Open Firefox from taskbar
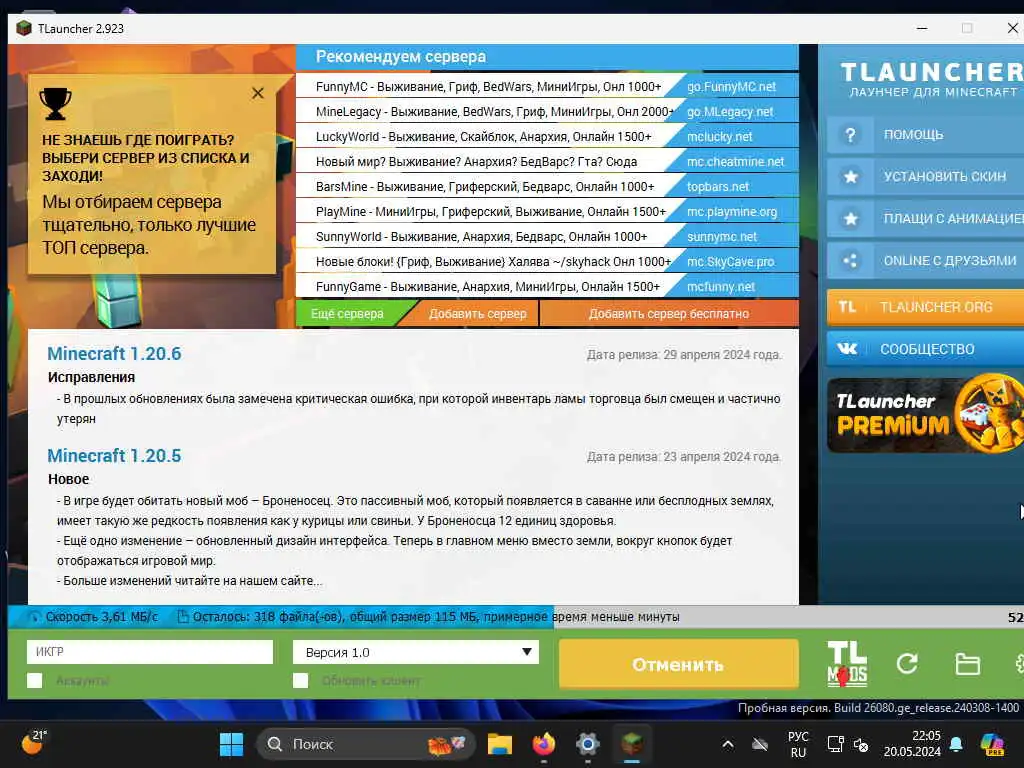Viewport: 1024px width, 768px height. 543,744
